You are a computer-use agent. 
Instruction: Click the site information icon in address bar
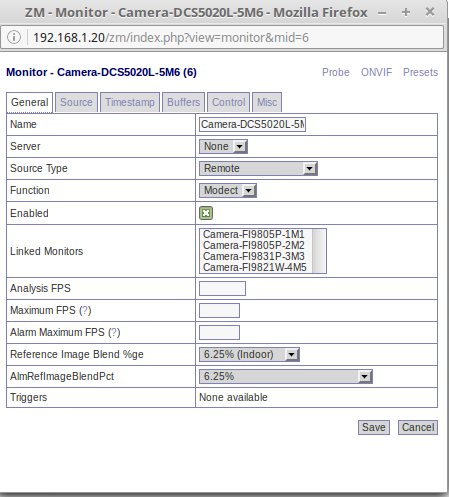[x=14, y=37]
